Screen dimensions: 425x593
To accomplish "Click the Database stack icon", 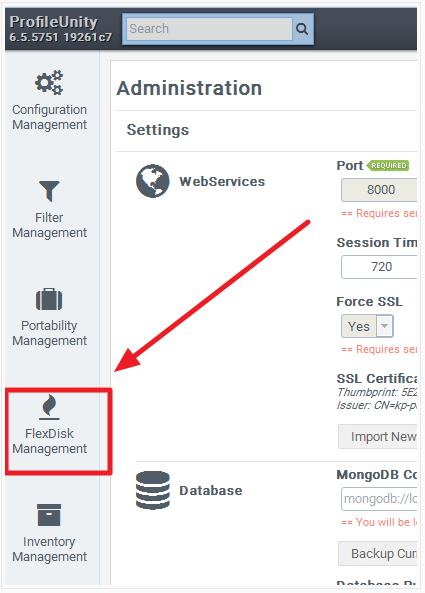I will (x=153, y=490).
